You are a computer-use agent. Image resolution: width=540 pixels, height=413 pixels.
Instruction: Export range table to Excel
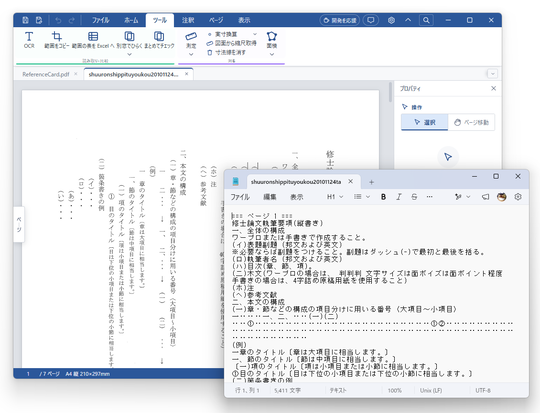tap(93, 39)
